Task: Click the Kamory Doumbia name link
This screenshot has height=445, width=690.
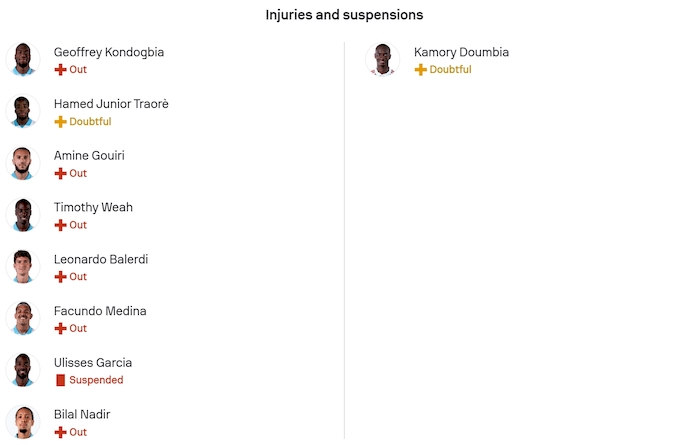Action: 461,52
